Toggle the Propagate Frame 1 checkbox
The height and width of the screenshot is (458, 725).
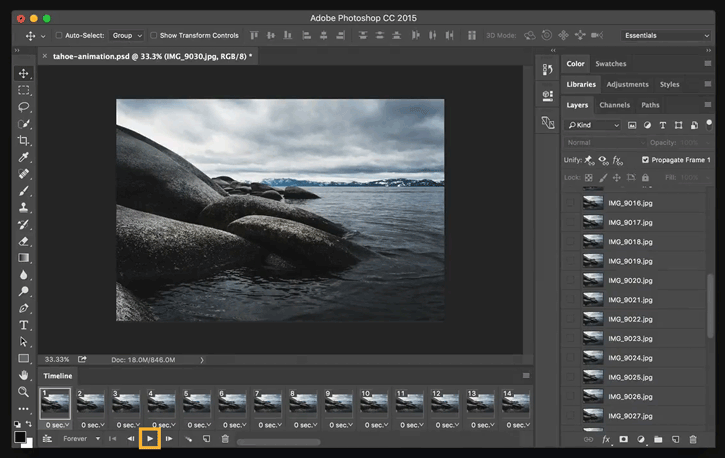645,160
